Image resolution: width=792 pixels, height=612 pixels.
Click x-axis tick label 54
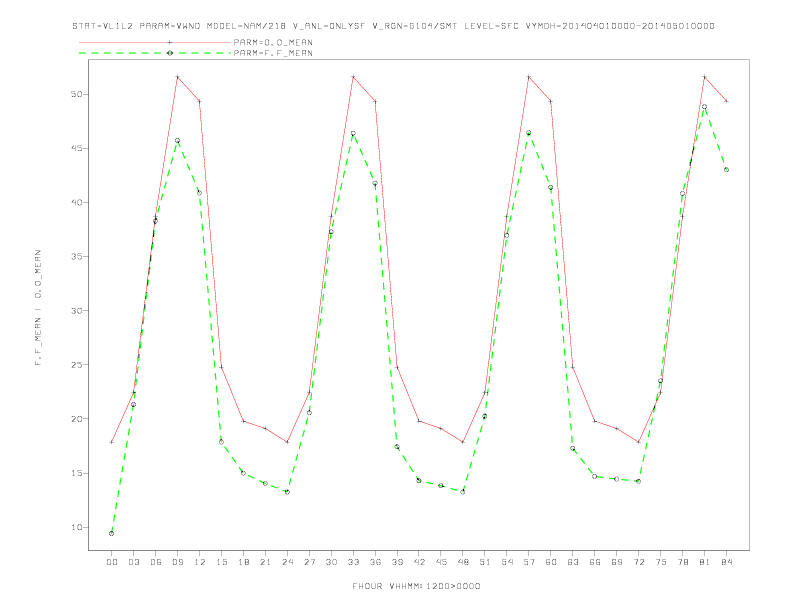pyautogui.click(x=507, y=562)
